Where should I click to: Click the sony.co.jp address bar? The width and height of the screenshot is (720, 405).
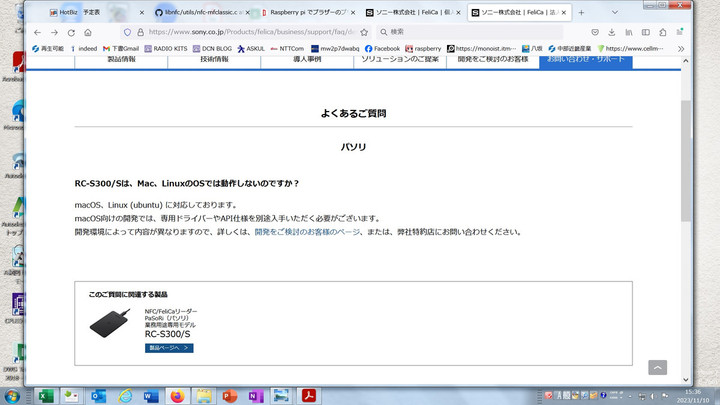coord(252,32)
